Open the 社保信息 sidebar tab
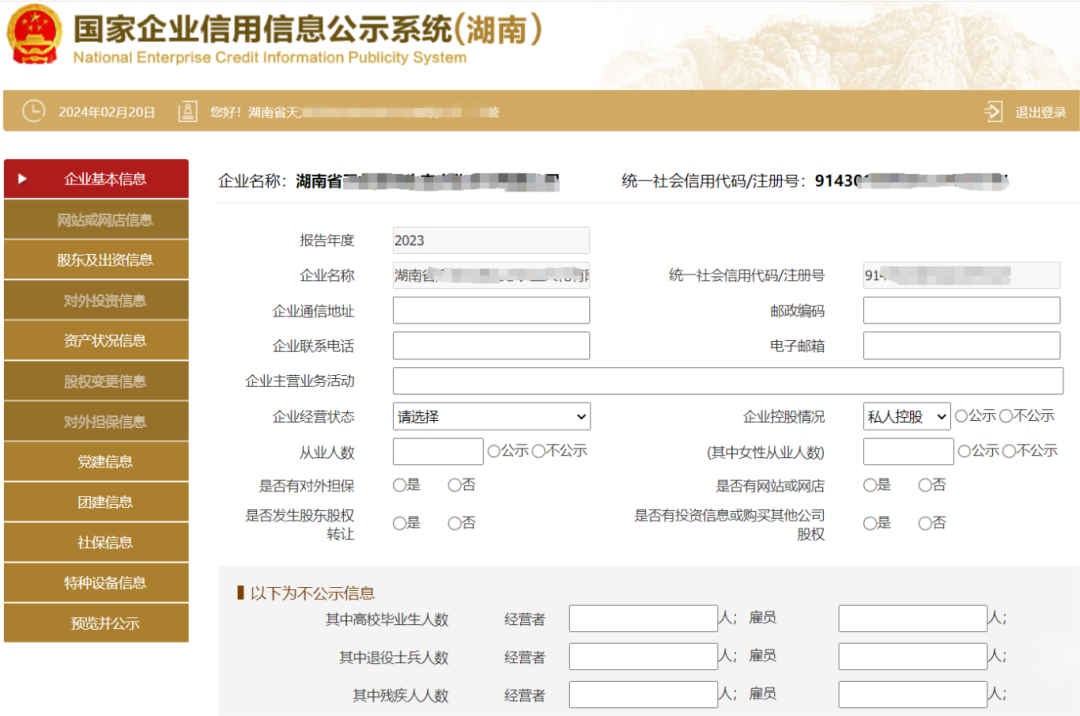This screenshot has width=1080, height=716. coord(96,542)
